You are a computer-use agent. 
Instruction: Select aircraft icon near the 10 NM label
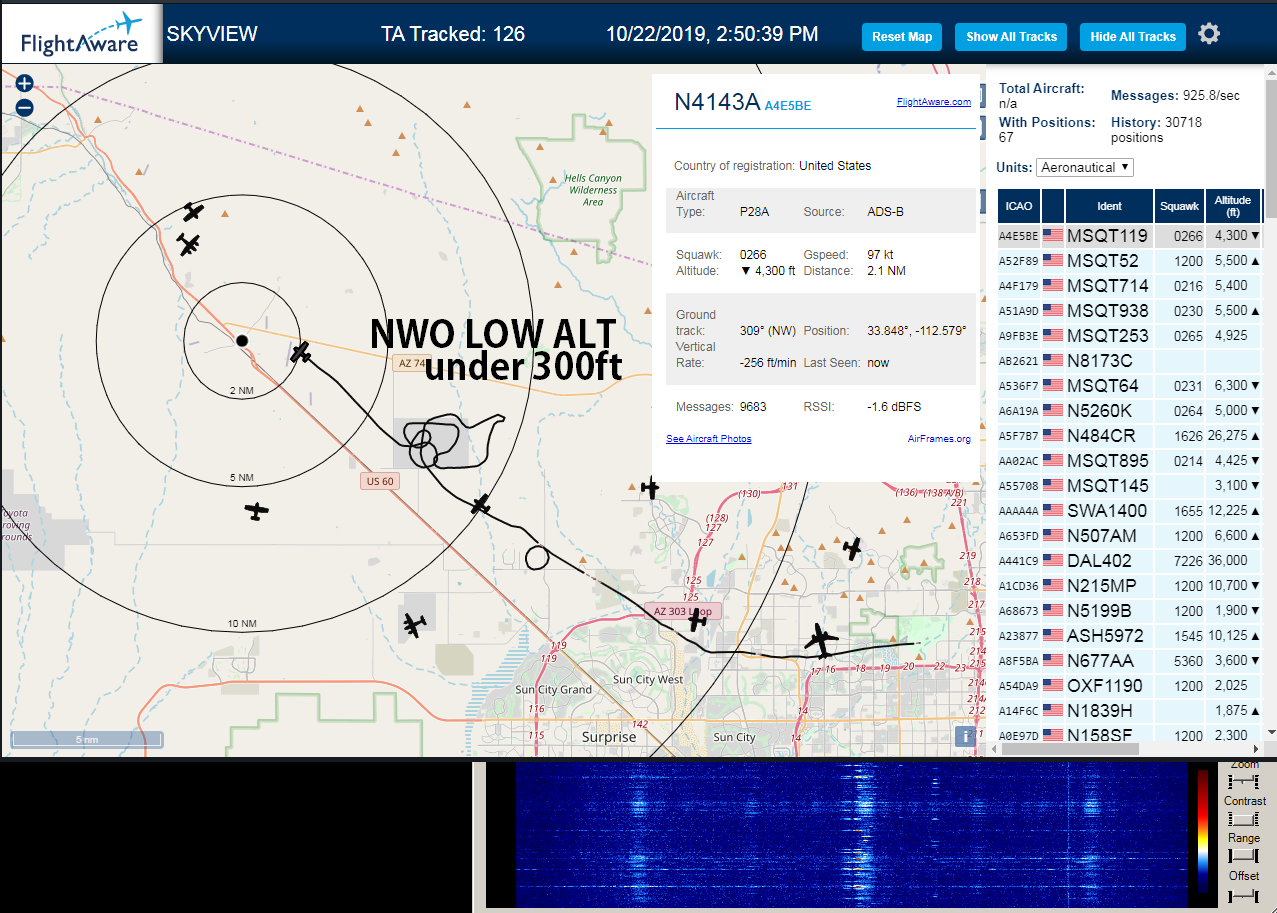414,625
